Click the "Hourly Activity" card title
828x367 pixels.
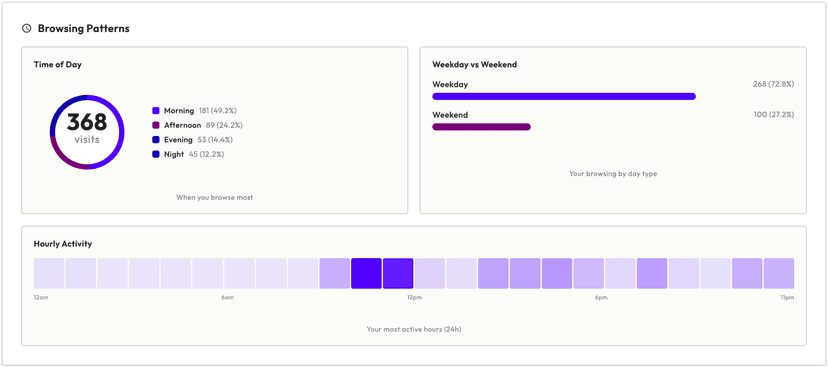tap(63, 244)
